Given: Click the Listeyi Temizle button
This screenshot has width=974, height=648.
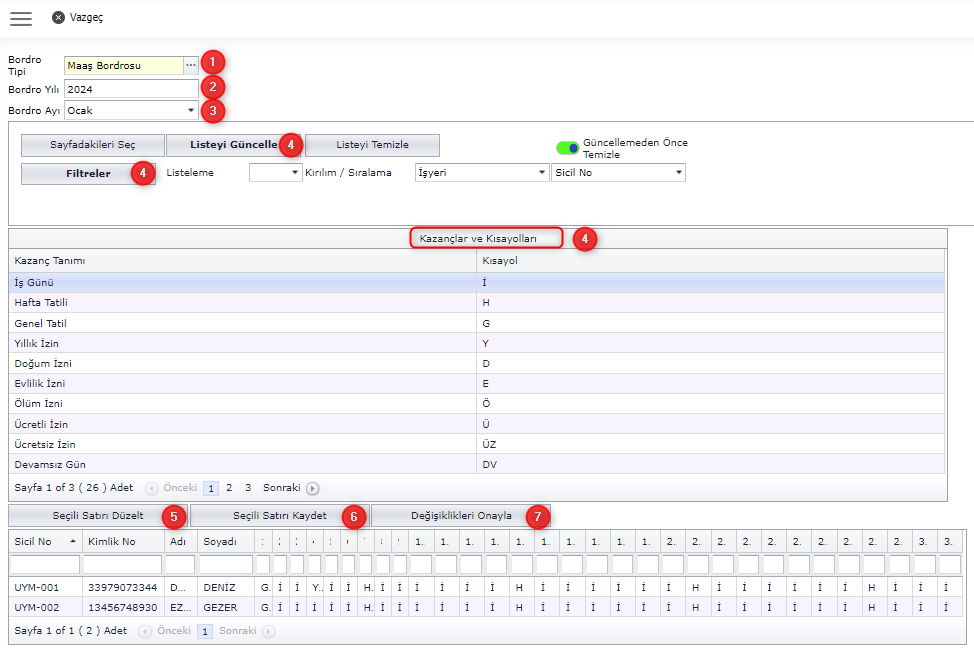Looking at the screenshot, I should coord(372,145).
